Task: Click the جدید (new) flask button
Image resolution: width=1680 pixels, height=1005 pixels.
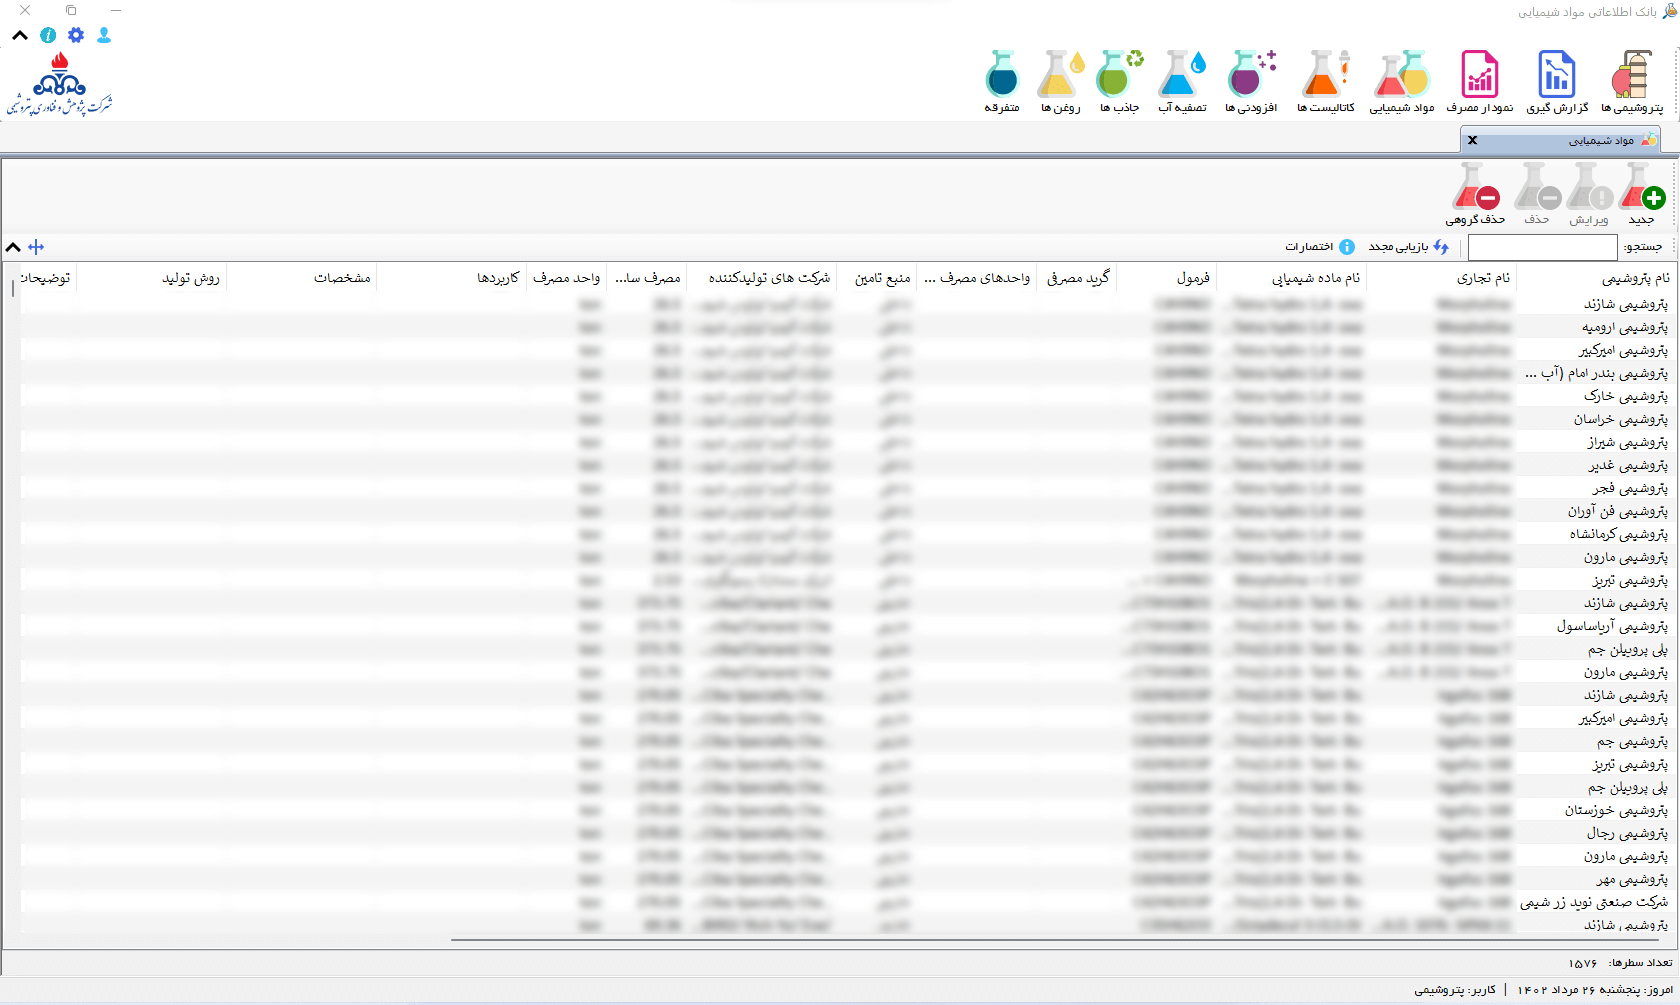Action: coord(1641,194)
